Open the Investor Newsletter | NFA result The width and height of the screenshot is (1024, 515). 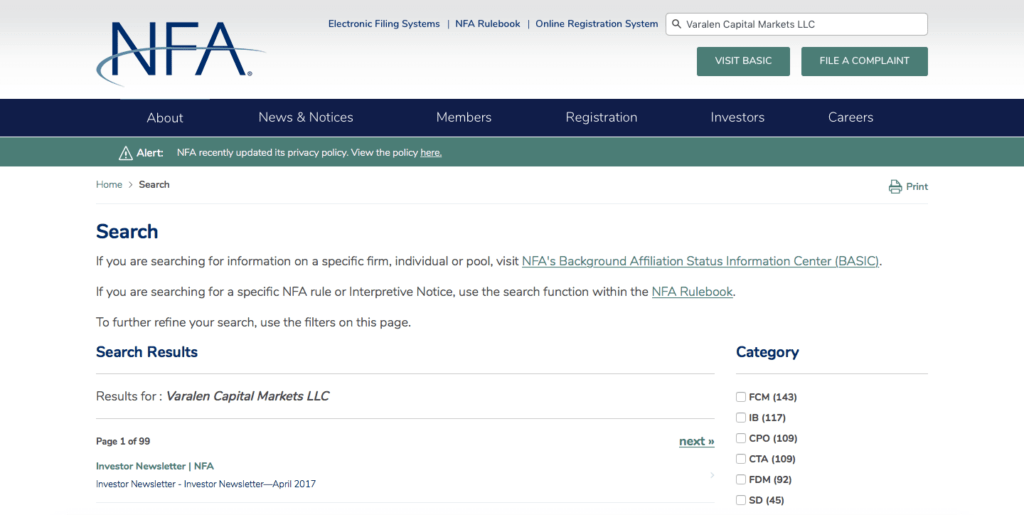click(155, 466)
